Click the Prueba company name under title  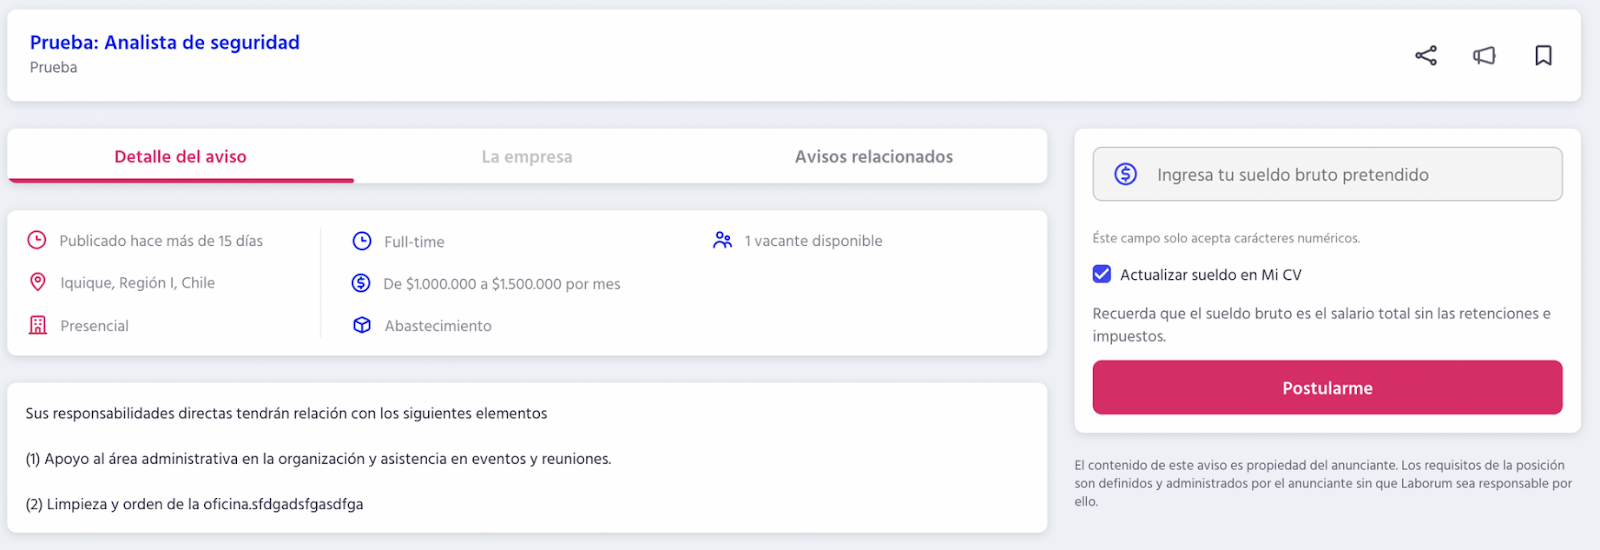(x=54, y=67)
